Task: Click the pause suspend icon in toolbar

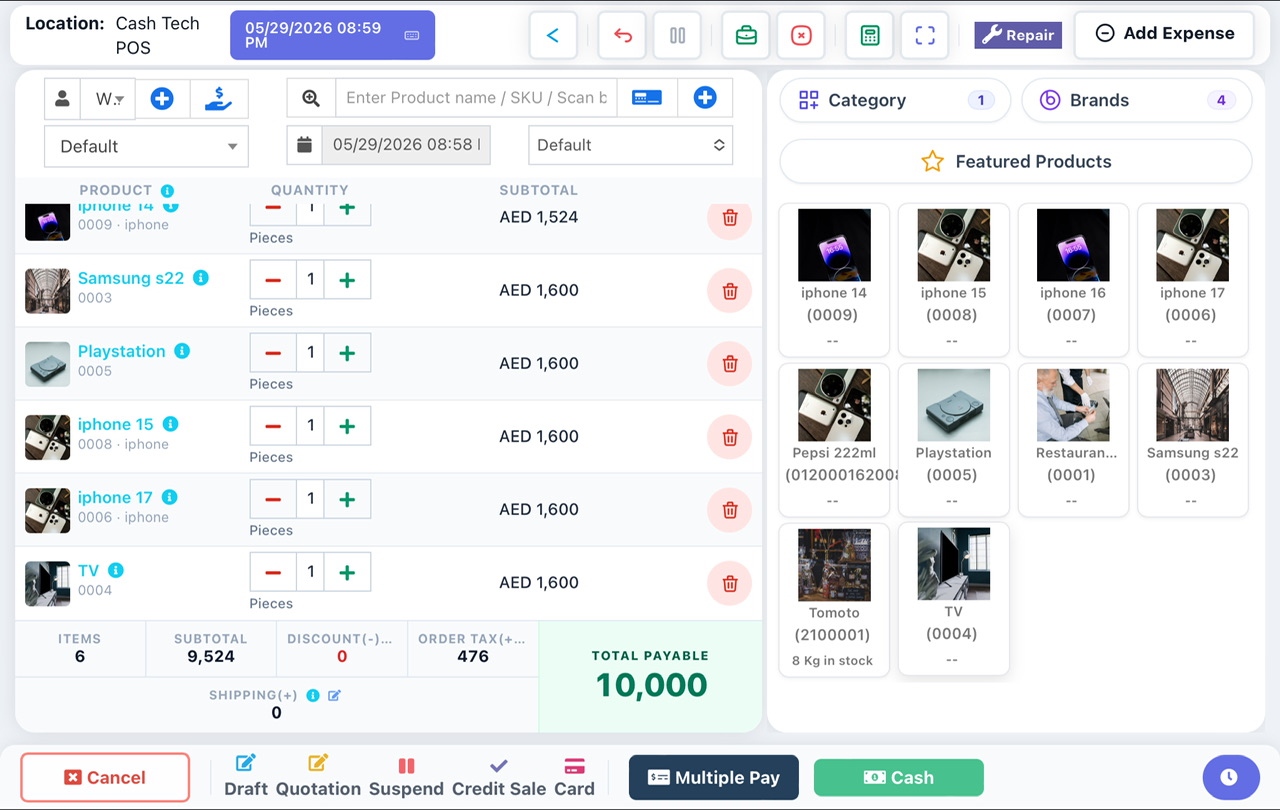Action: click(x=677, y=36)
